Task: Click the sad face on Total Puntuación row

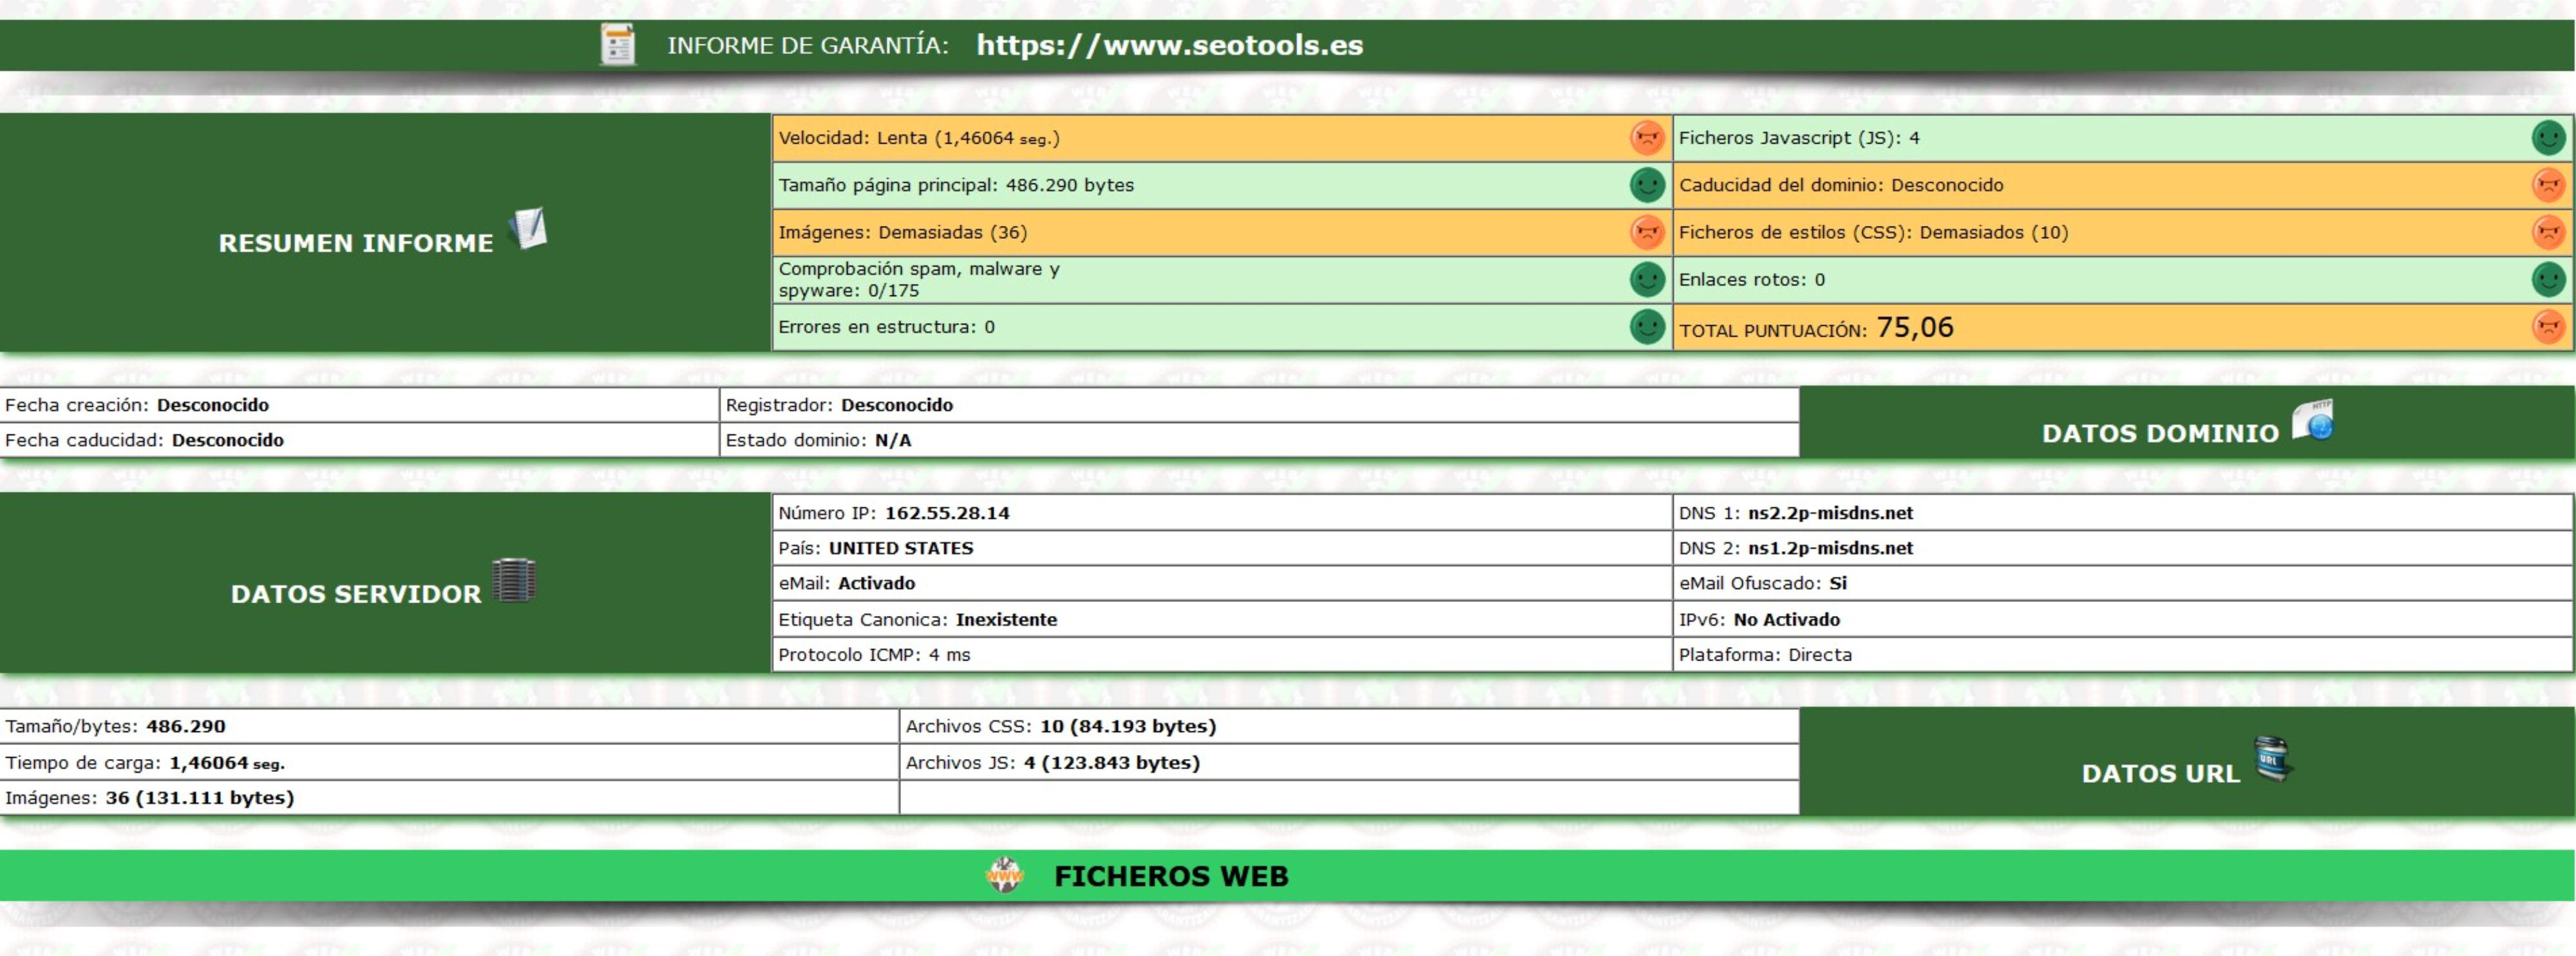Action: coord(2548,326)
